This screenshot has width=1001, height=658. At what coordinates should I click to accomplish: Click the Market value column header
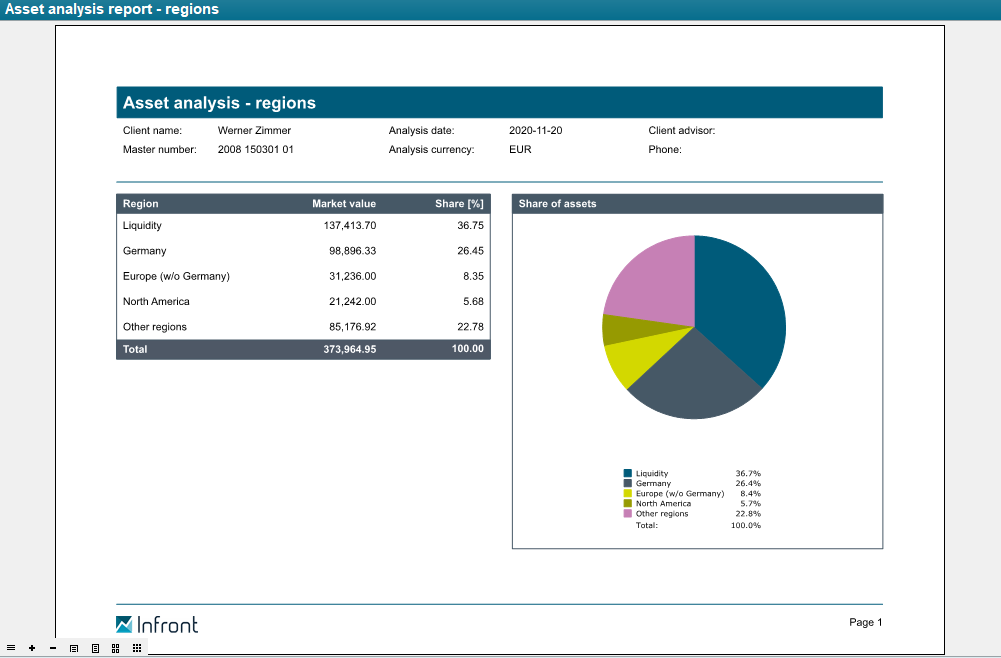tap(343, 204)
